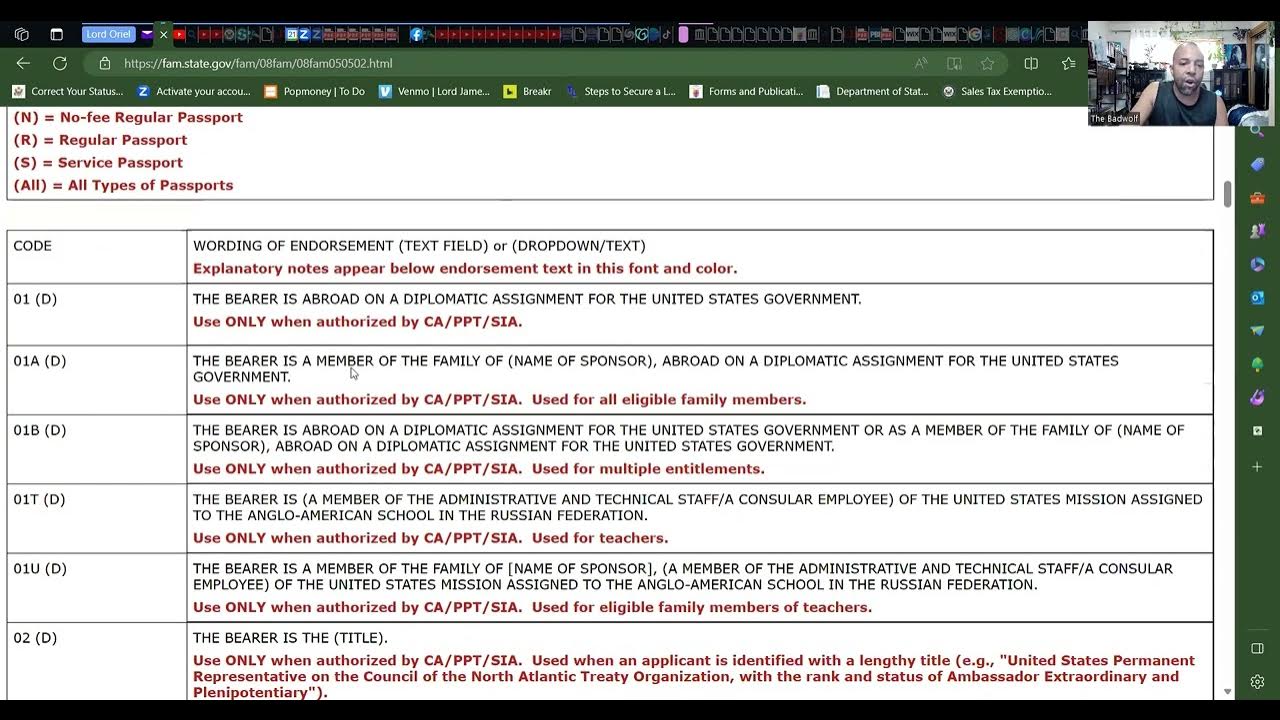Viewport: 1280px width, 720px height.
Task: Open the Lord Oriel profile tab group
Action: (108, 34)
